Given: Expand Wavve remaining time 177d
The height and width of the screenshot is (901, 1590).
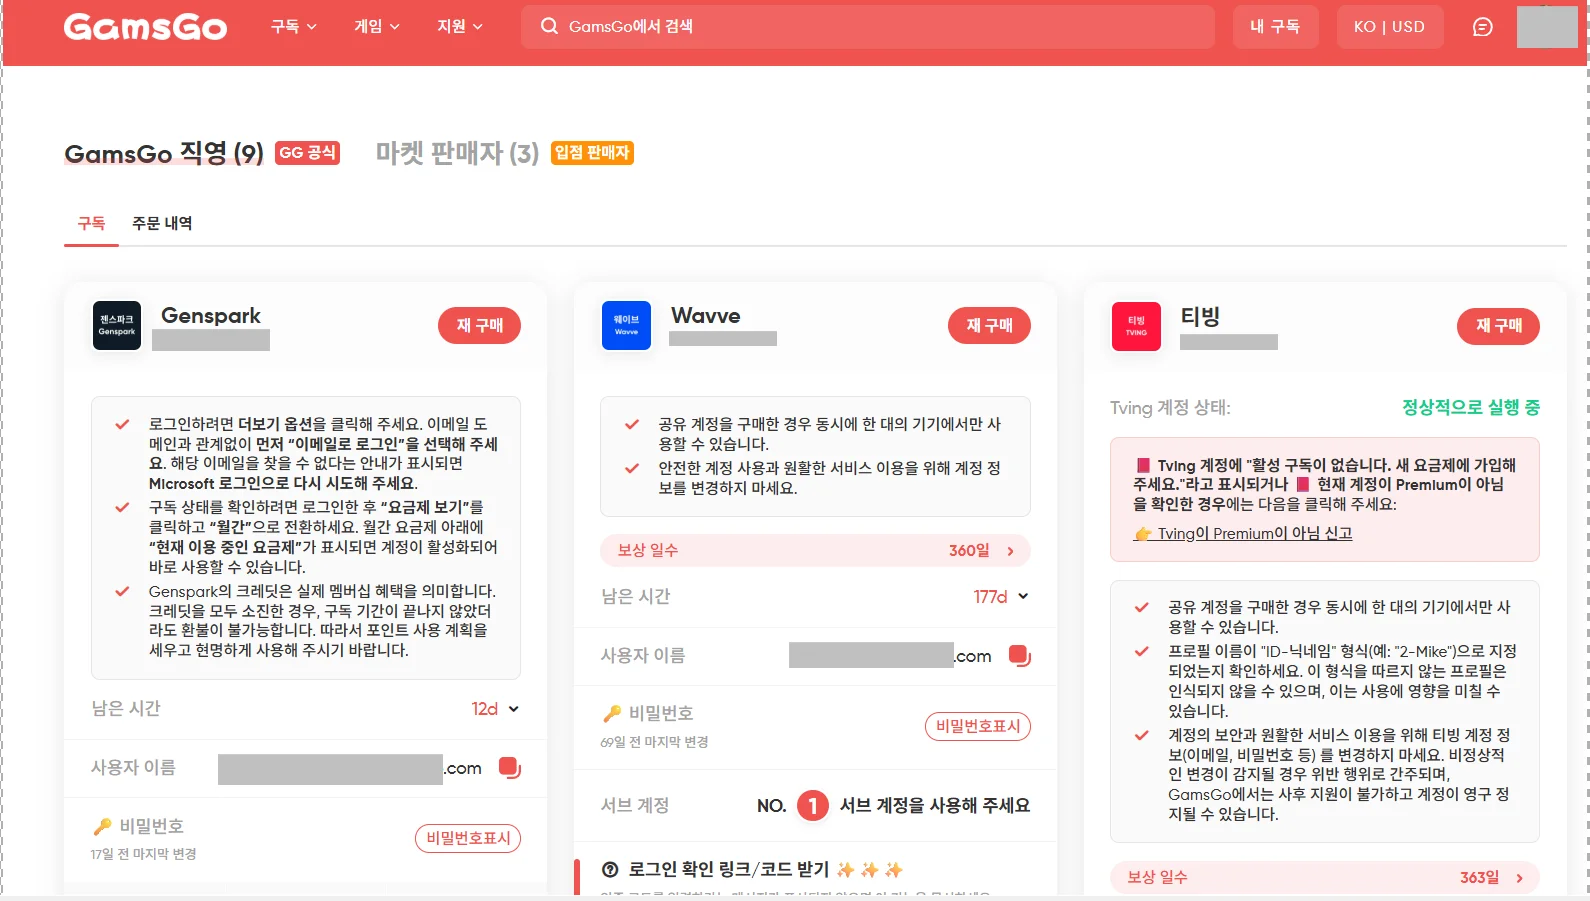Looking at the screenshot, I should (1001, 597).
